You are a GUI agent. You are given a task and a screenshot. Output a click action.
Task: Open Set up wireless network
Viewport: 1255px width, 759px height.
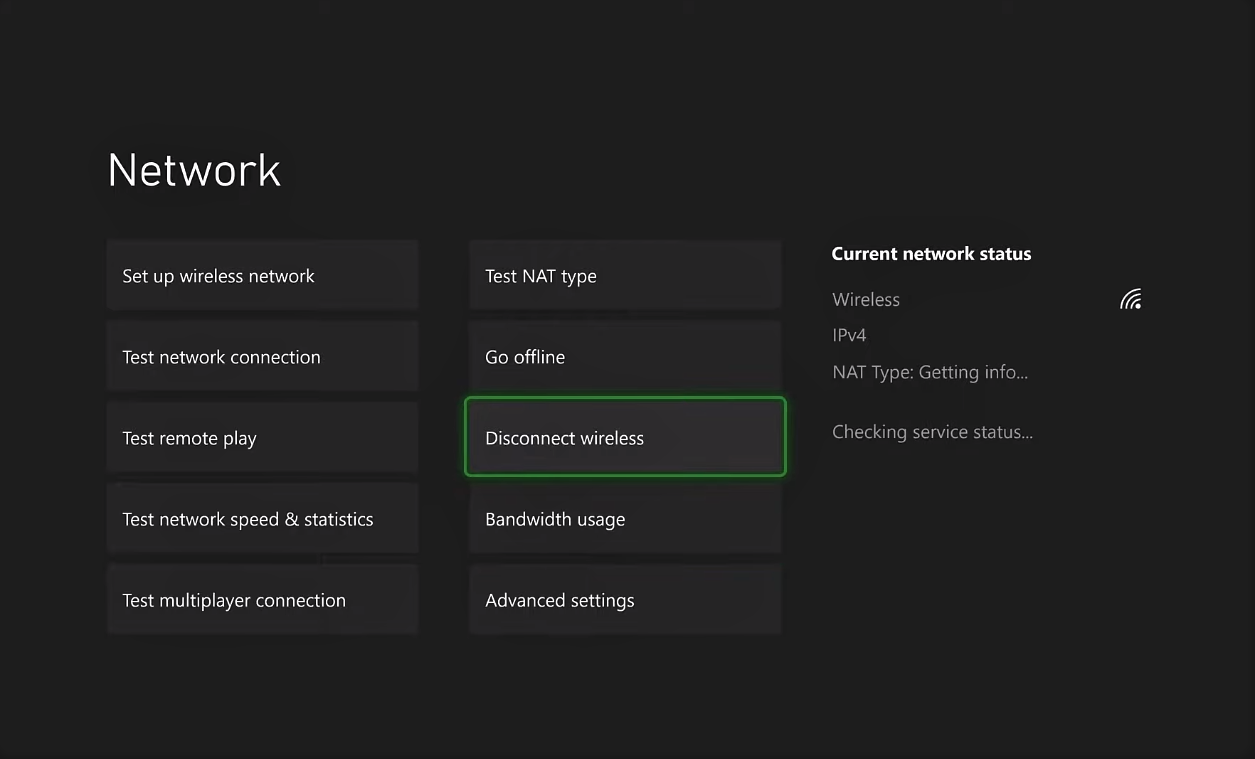(x=262, y=276)
